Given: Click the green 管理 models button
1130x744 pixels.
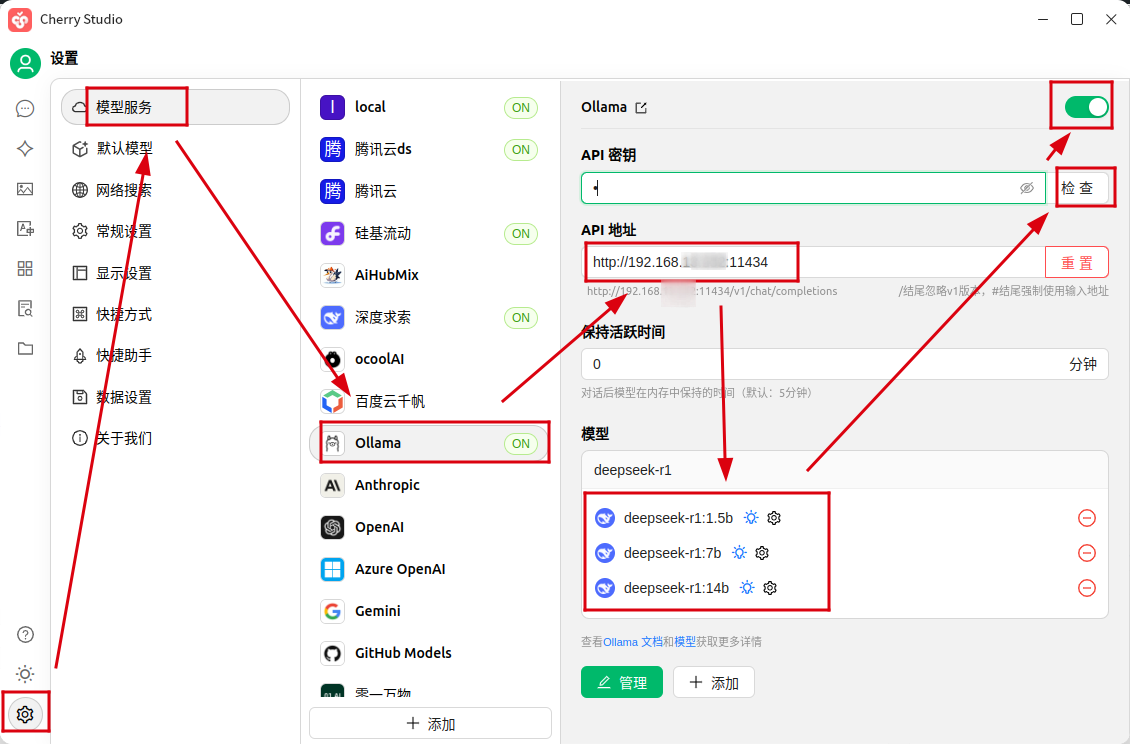Looking at the screenshot, I should pyautogui.click(x=621, y=682).
